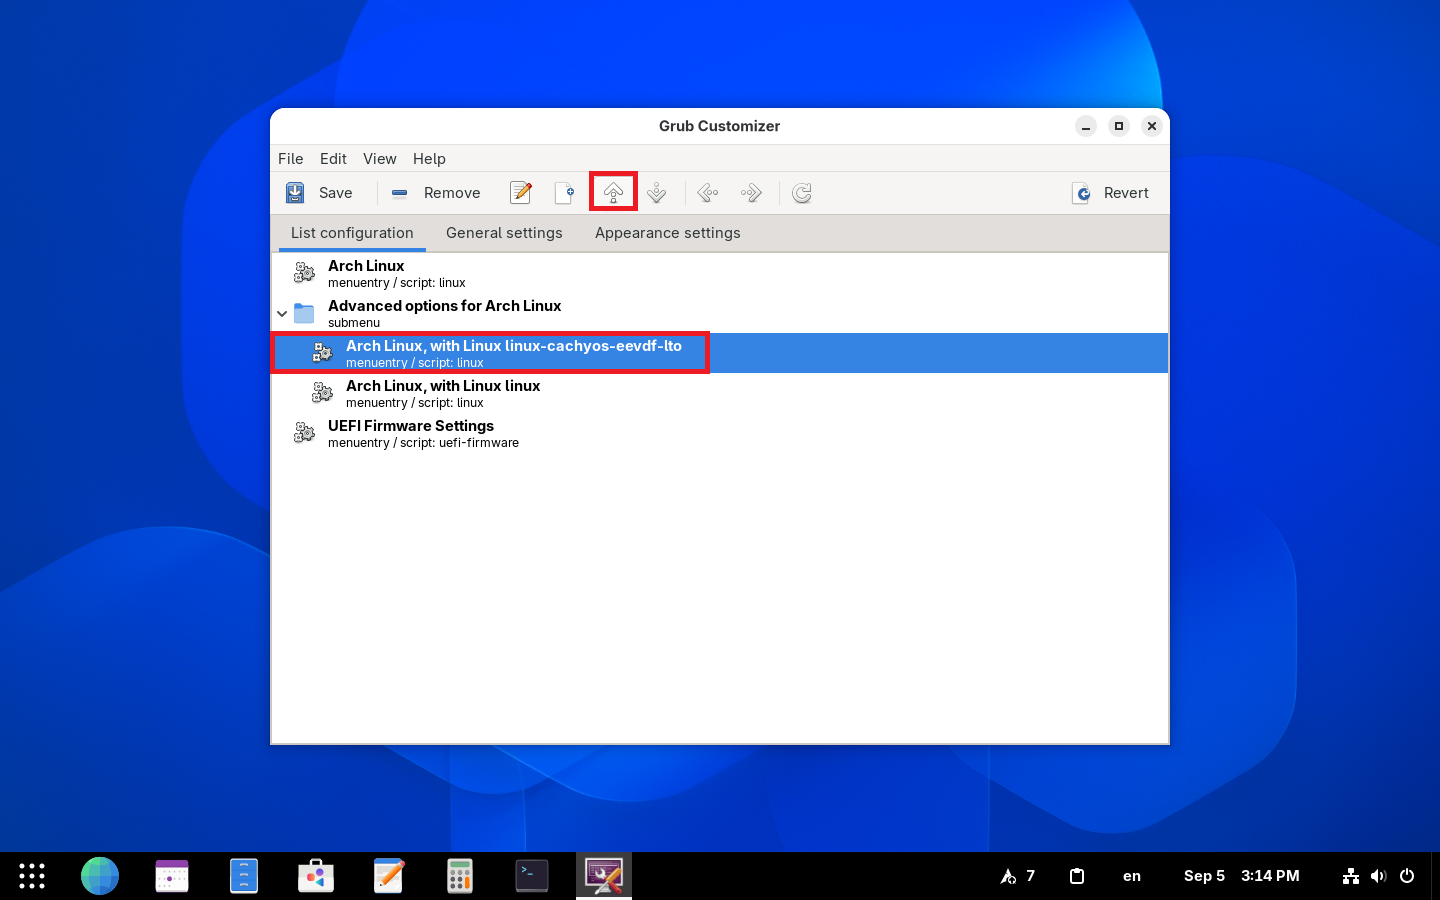Remove the selected menu entry
The width and height of the screenshot is (1440, 900).
click(x=436, y=193)
